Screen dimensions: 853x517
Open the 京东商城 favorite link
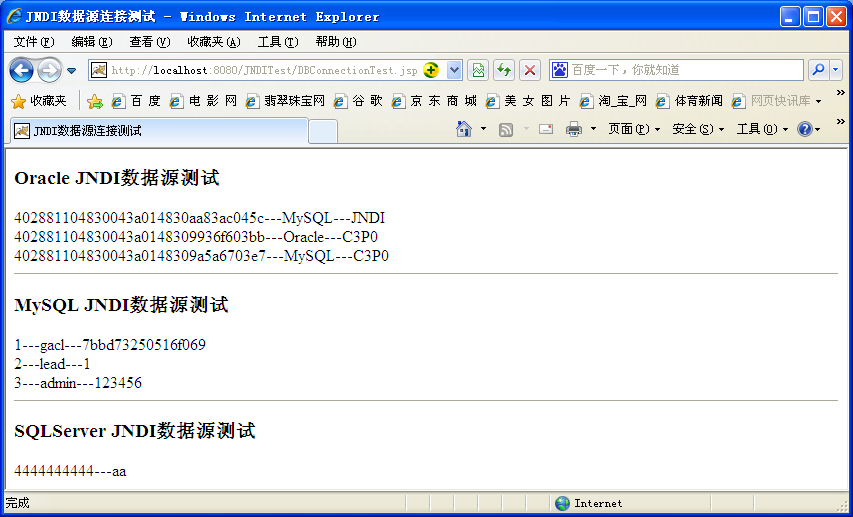(434, 101)
